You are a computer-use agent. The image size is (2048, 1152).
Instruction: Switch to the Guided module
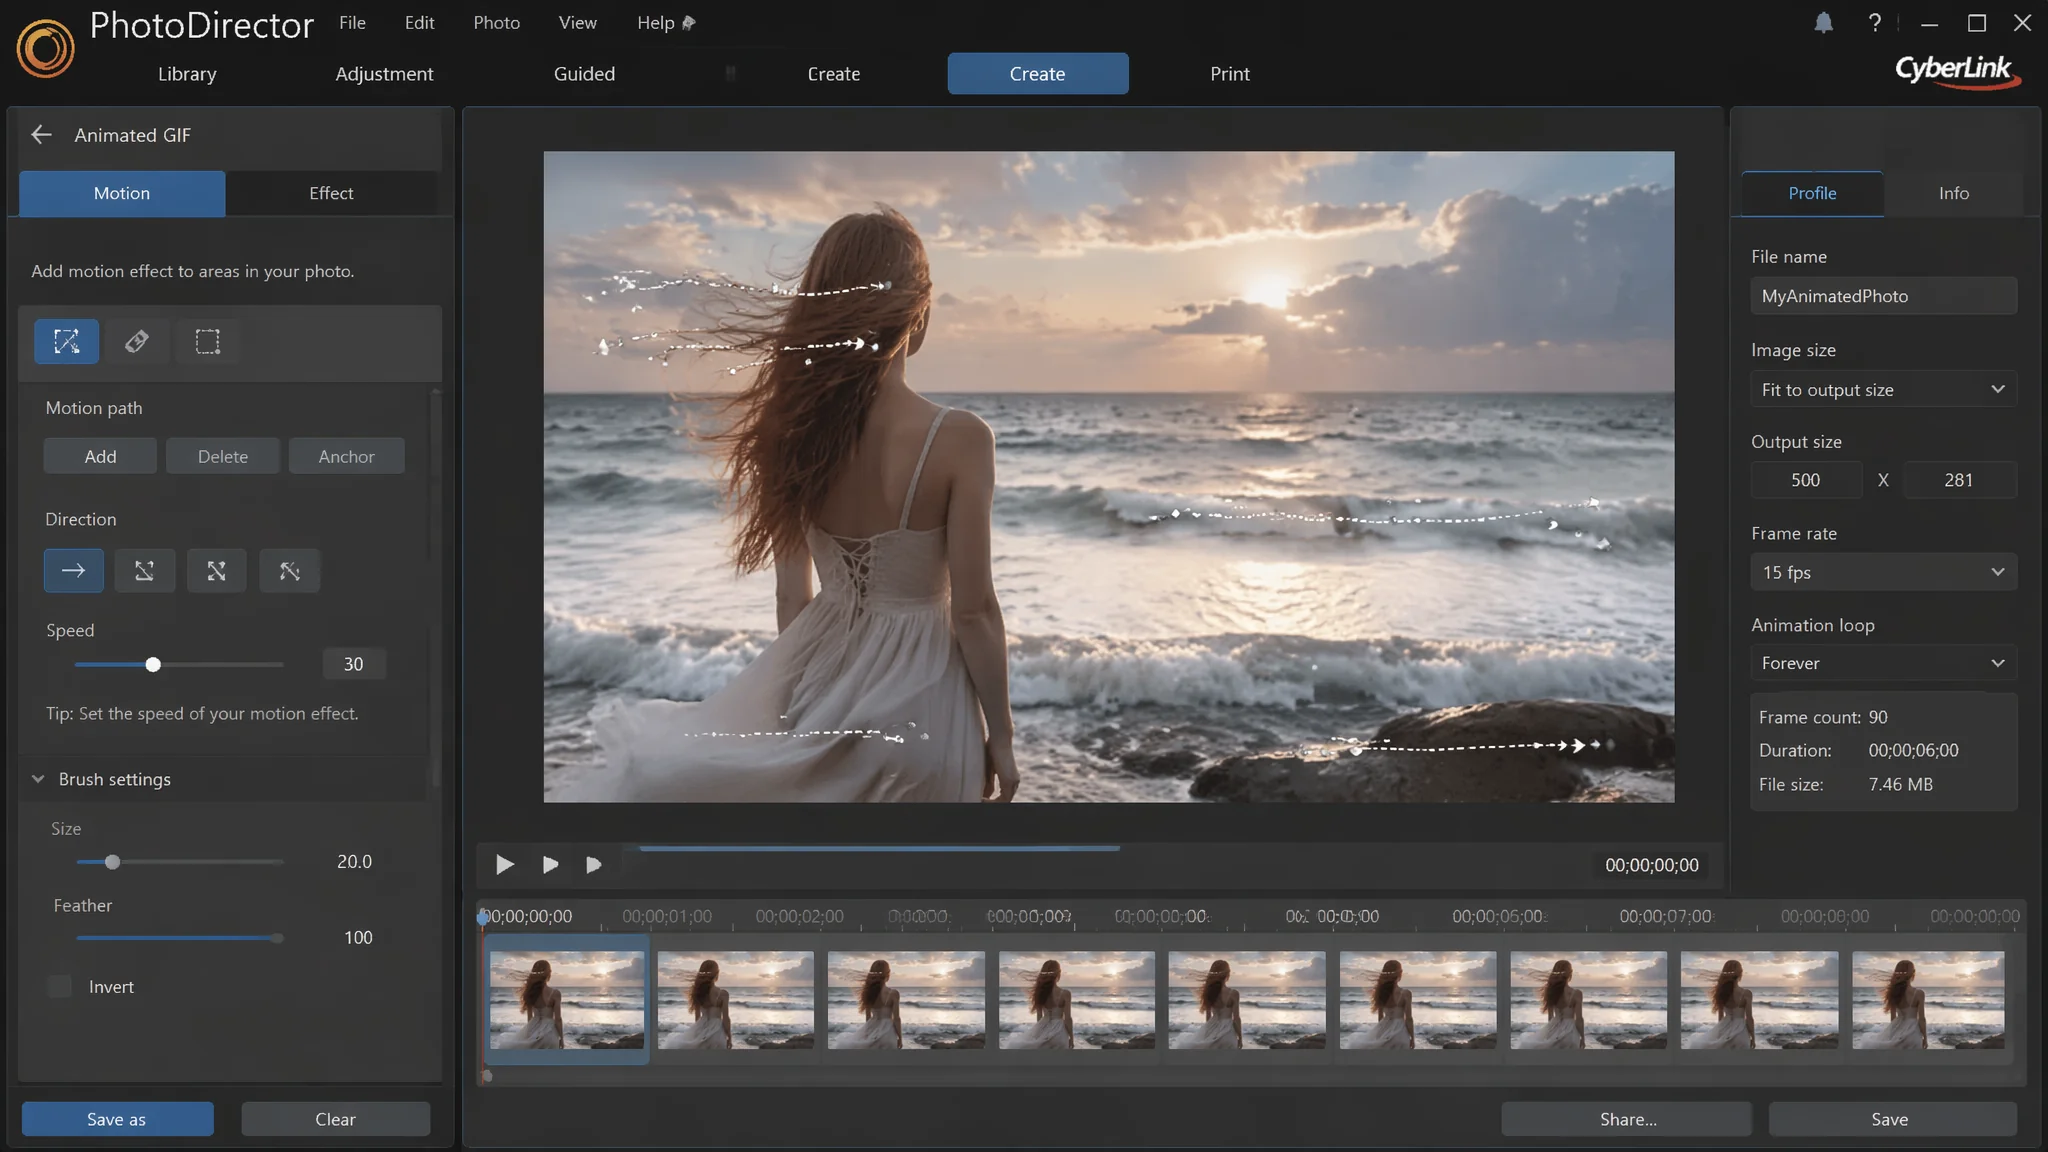click(x=584, y=73)
